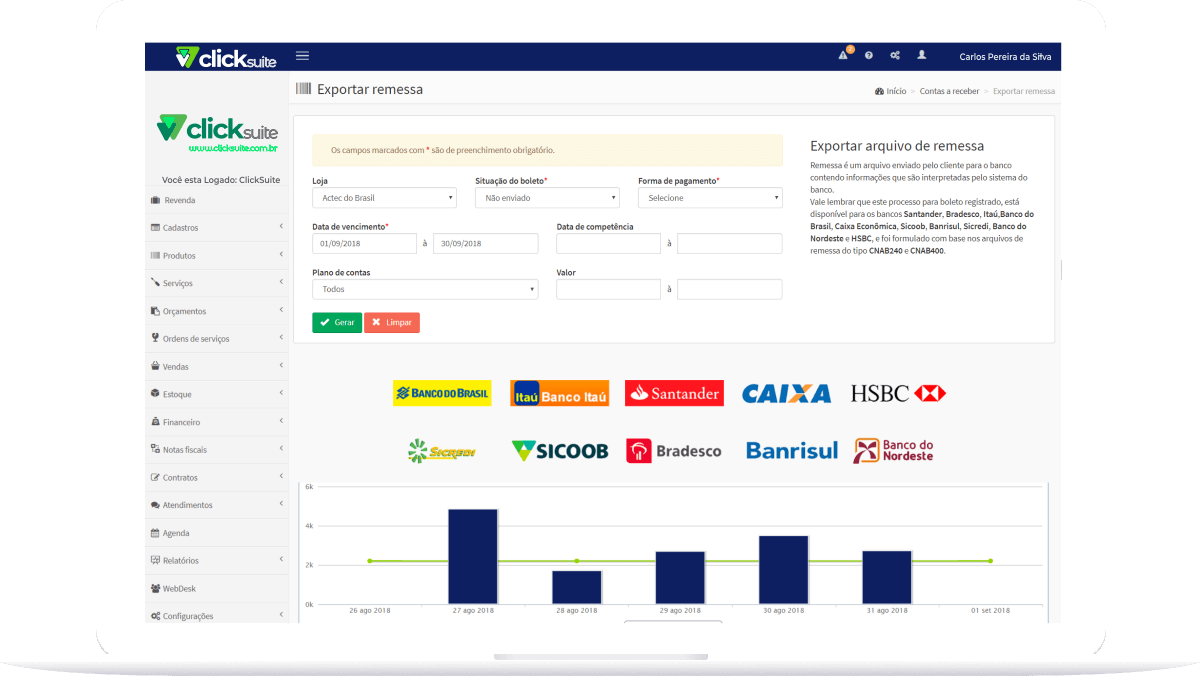Expand the Orçamentos sidebar section
The height and width of the screenshot is (676, 1200).
pos(217,311)
